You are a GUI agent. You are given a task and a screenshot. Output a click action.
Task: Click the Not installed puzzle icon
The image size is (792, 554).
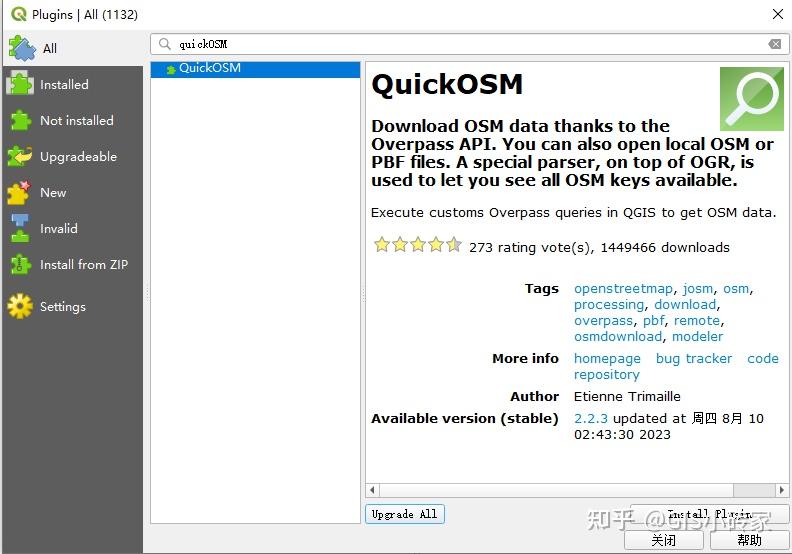pyautogui.click(x=20, y=120)
